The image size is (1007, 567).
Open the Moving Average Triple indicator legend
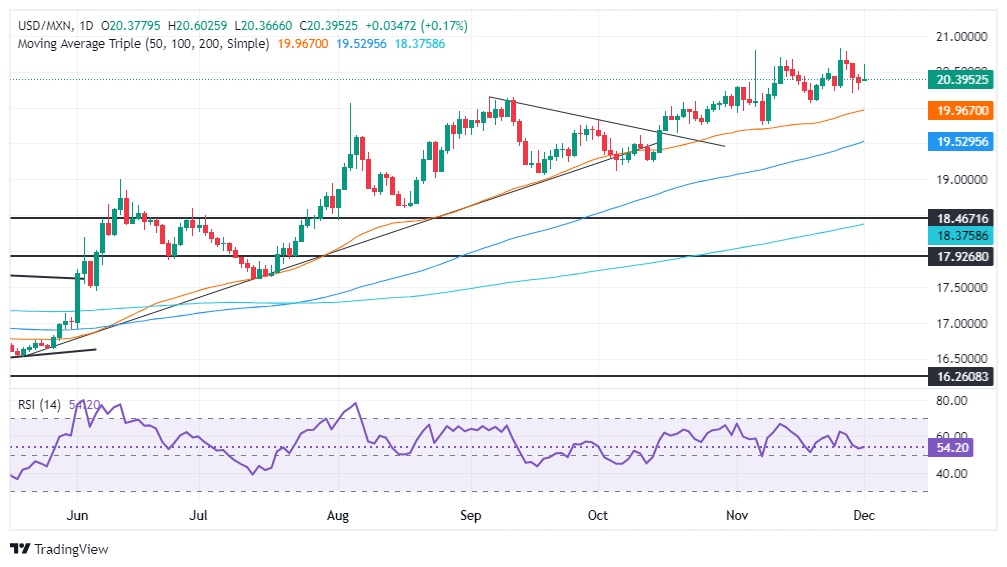click(143, 44)
